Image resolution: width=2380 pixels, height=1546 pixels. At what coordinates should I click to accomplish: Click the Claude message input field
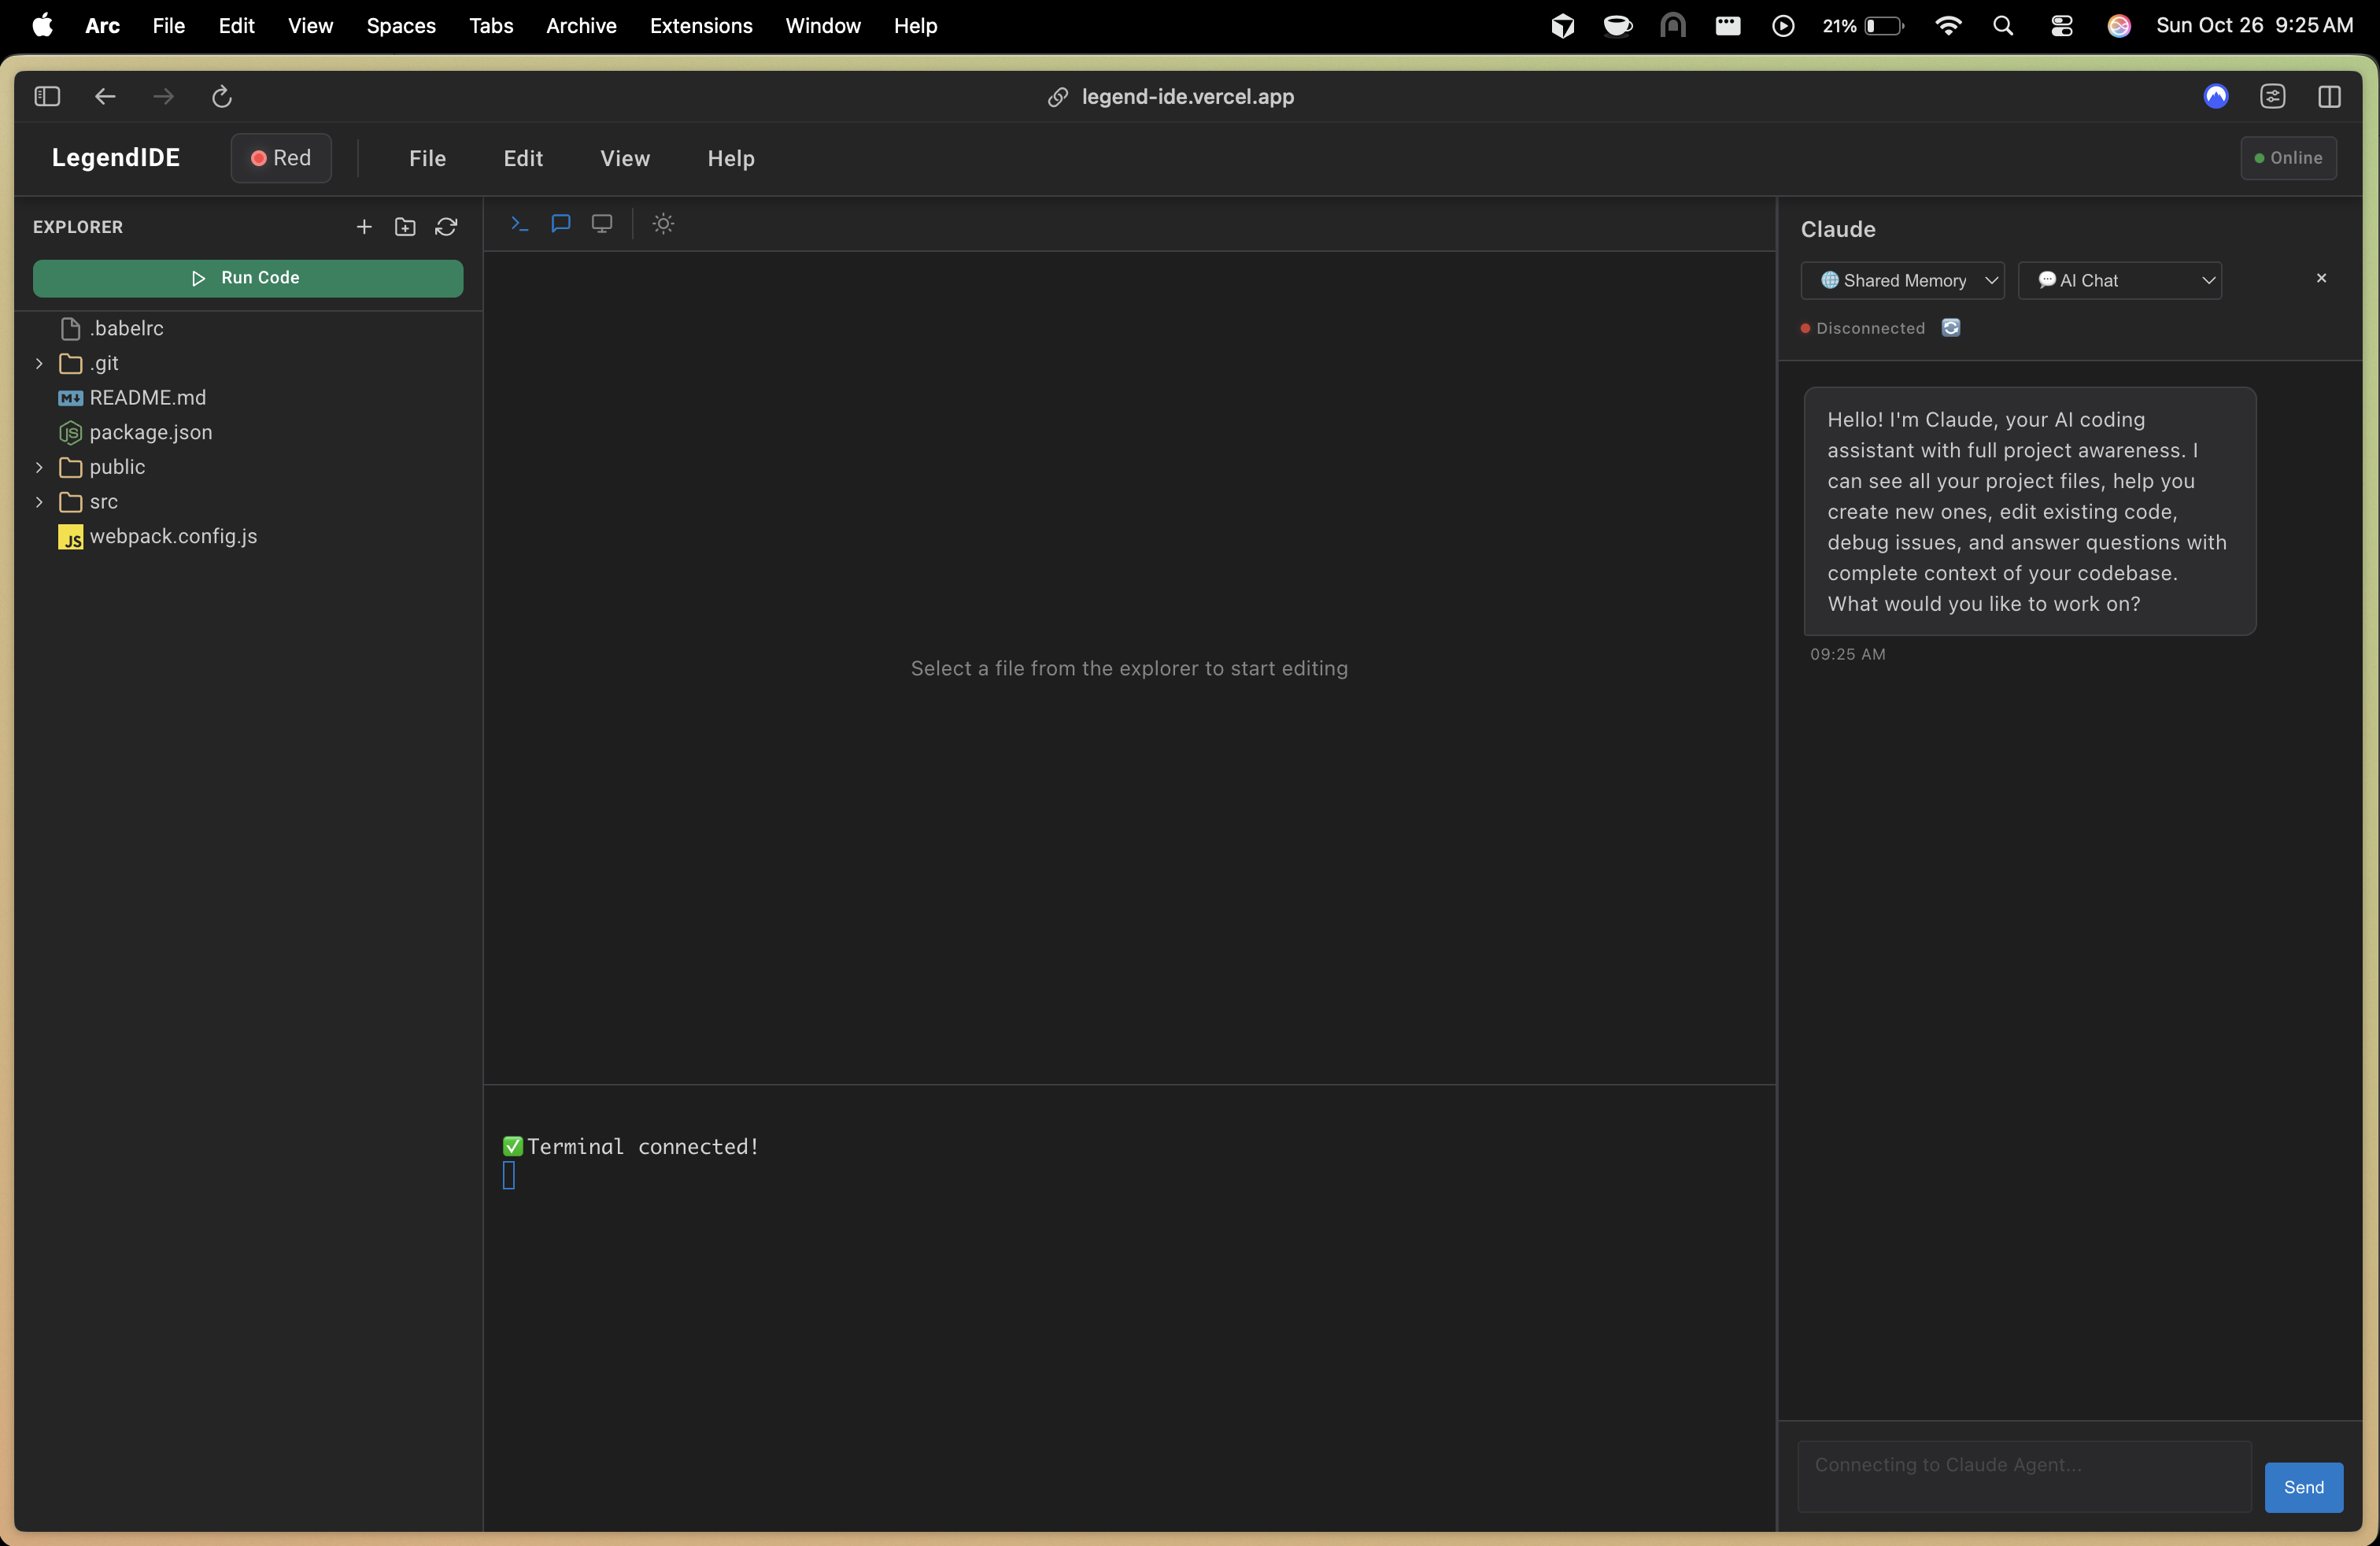pyautogui.click(x=2024, y=1476)
